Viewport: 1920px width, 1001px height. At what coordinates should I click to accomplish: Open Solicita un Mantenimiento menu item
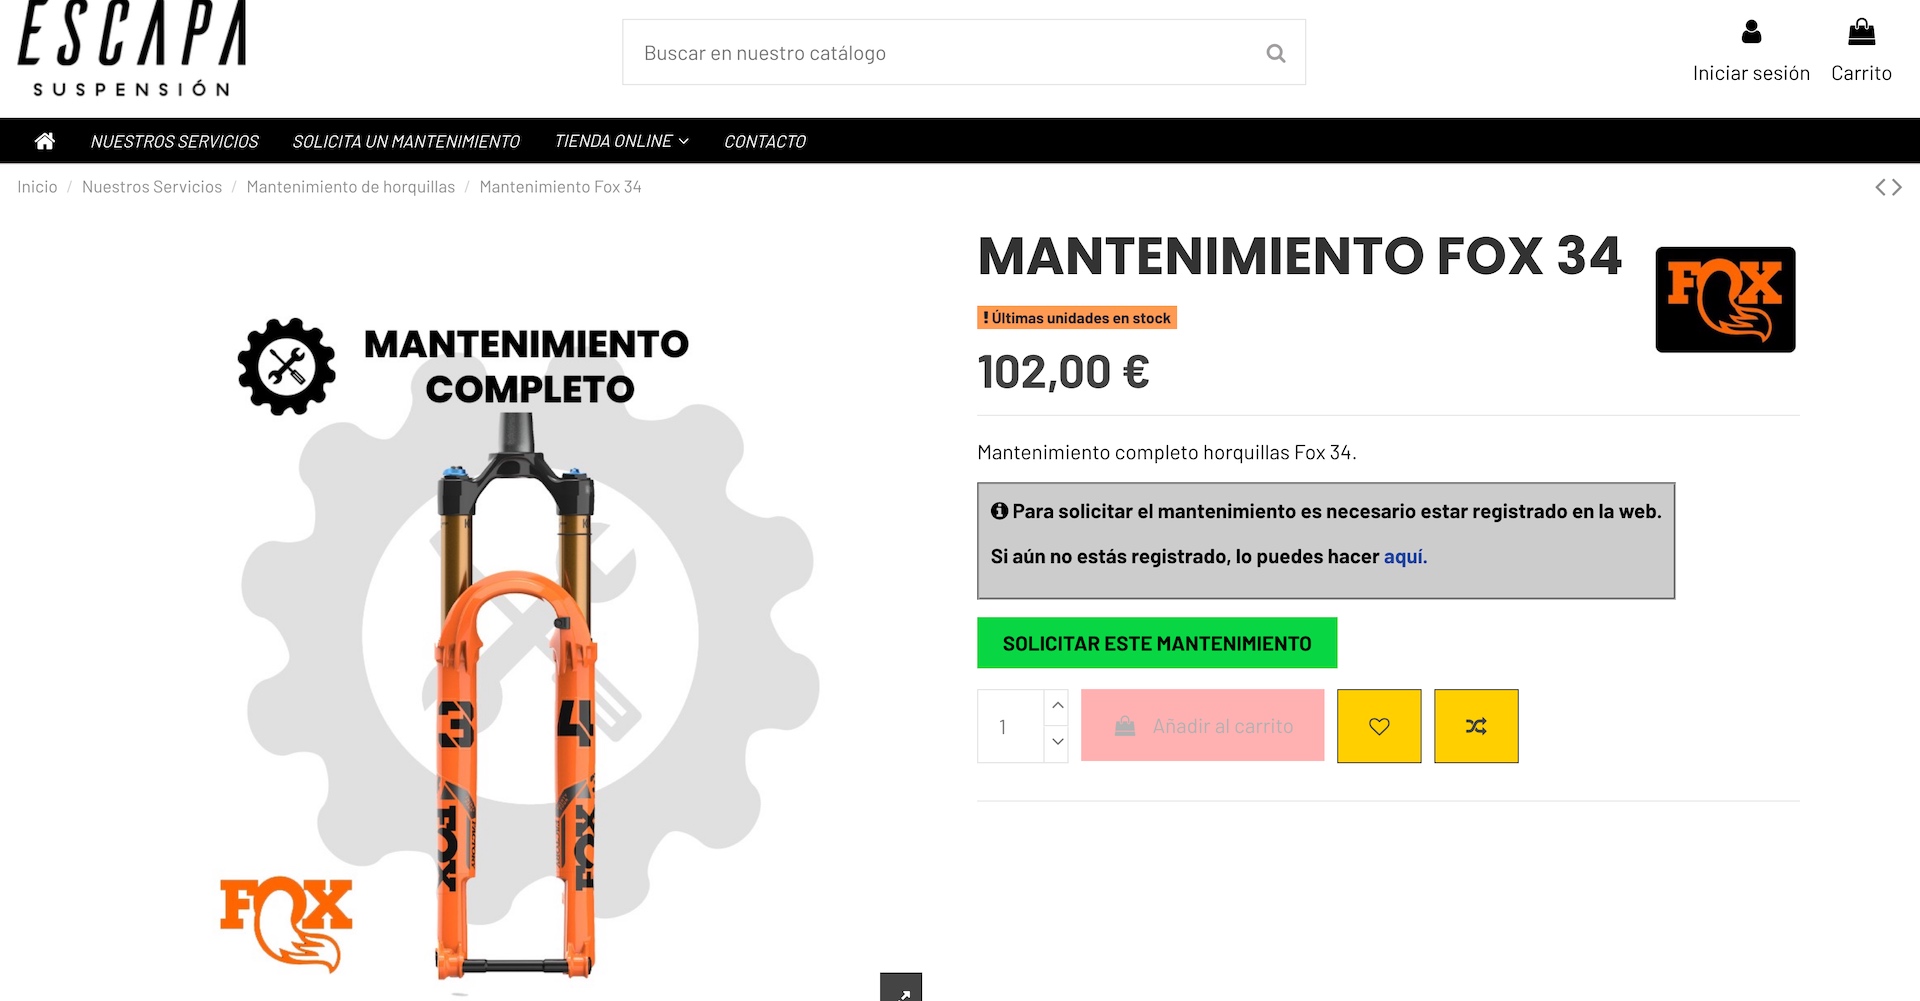pos(406,141)
